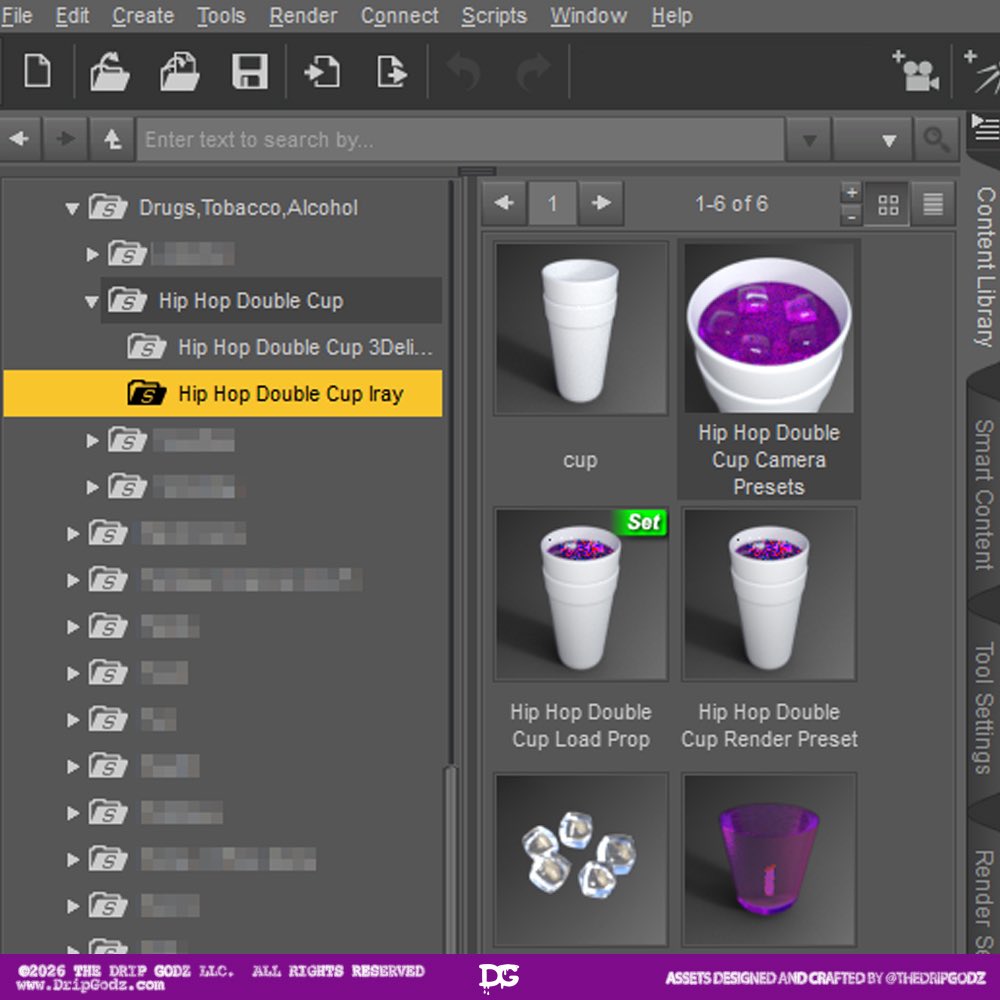Select the ice cubes thumbnail
The width and height of the screenshot is (1000, 1000).
[580, 860]
